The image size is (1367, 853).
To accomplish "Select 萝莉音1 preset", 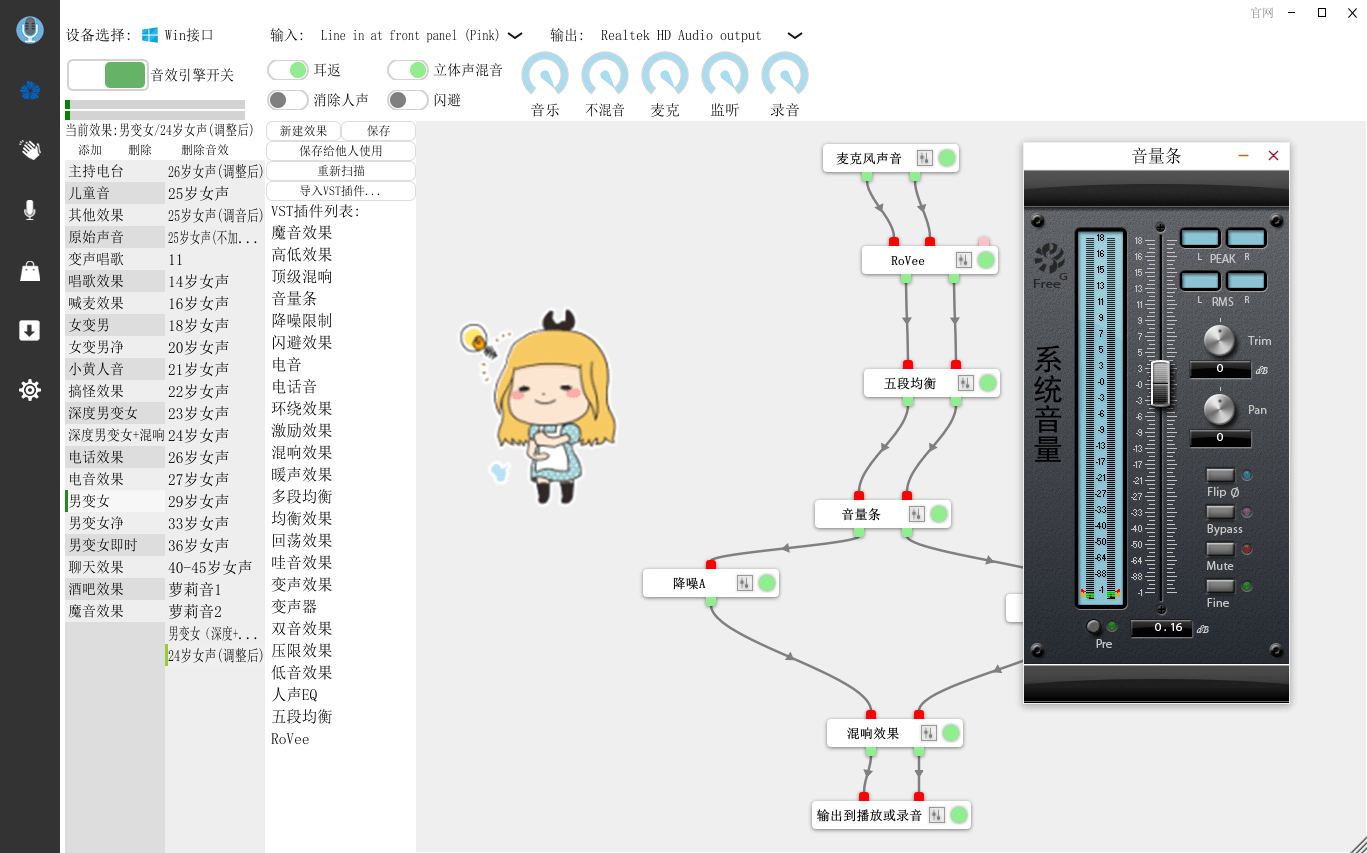I will 215,589.
